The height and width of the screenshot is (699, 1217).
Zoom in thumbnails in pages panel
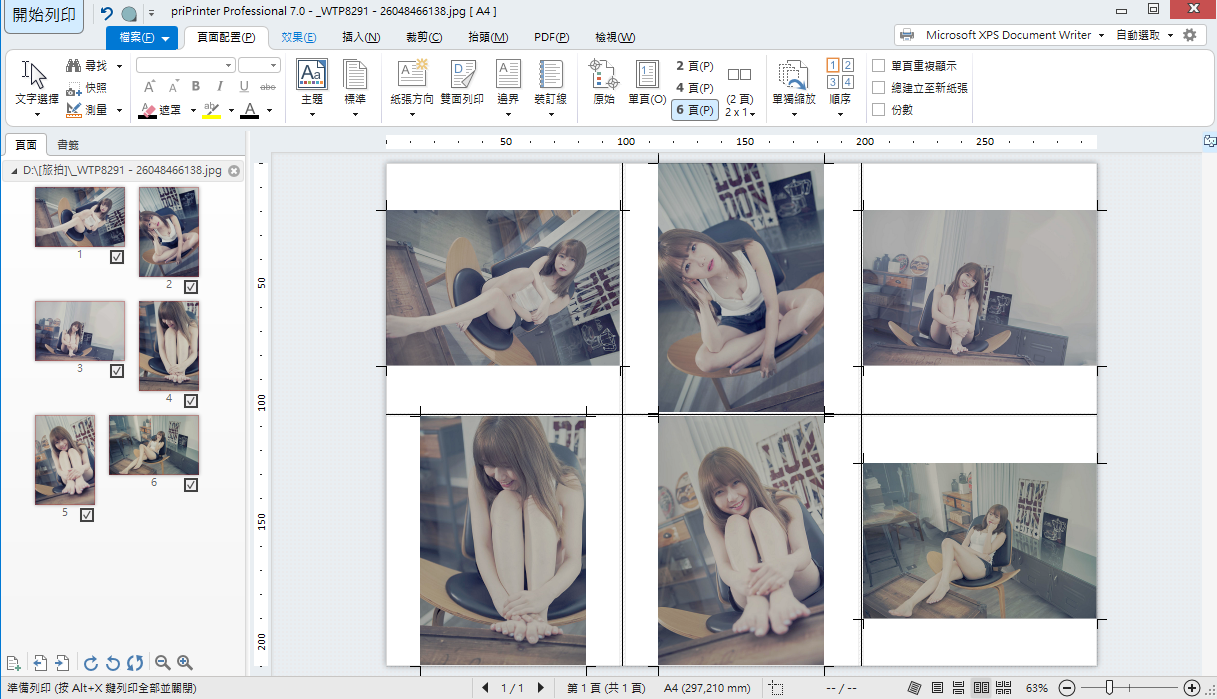[185, 663]
